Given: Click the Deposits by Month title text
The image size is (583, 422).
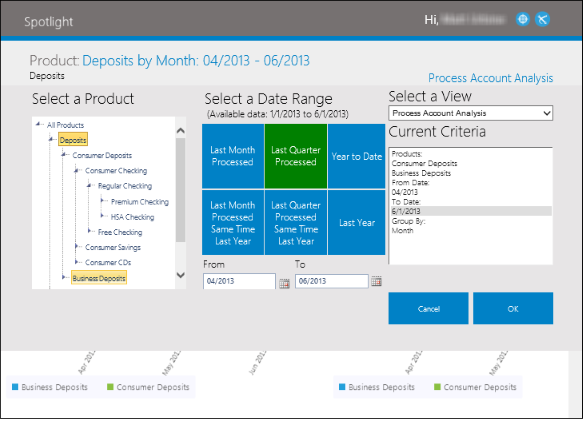Looking at the screenshot, I should [196, 60].
